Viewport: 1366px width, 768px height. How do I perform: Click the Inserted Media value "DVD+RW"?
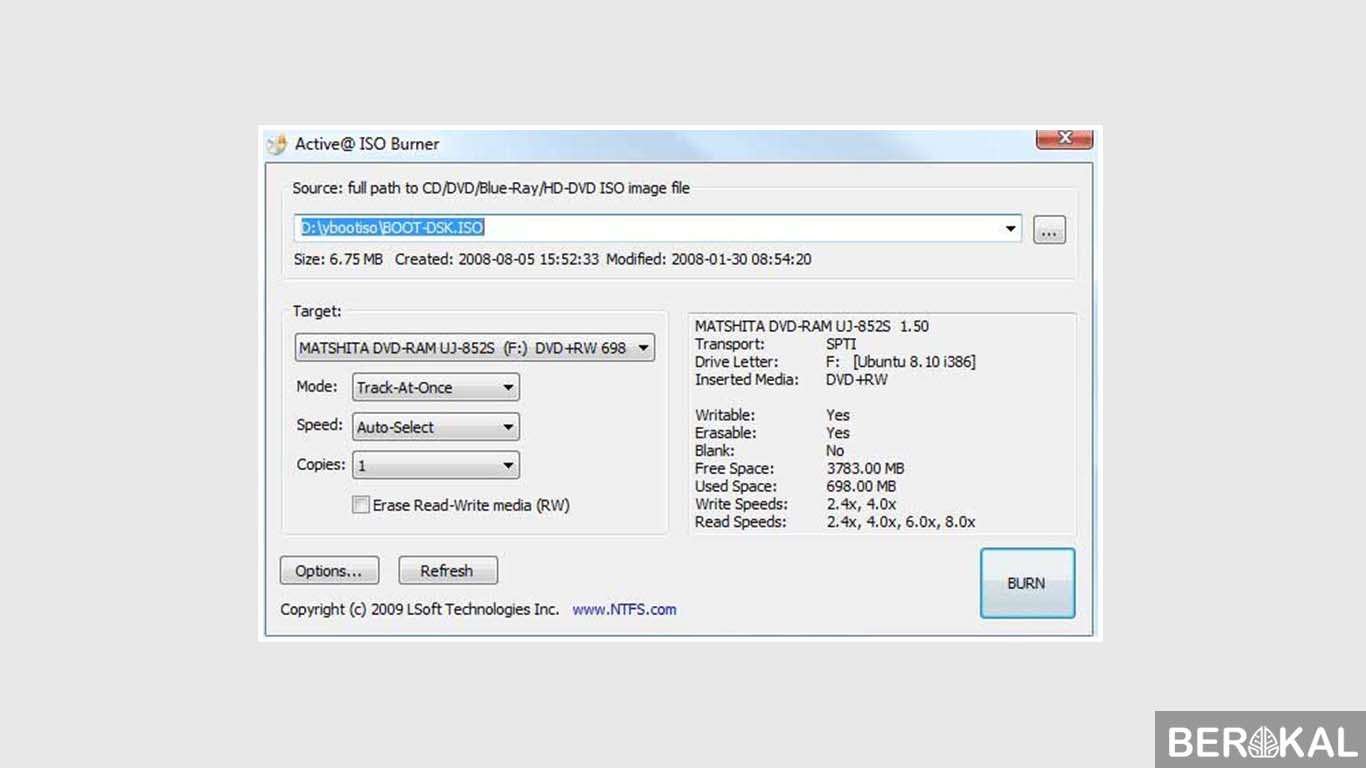(857, 380)
